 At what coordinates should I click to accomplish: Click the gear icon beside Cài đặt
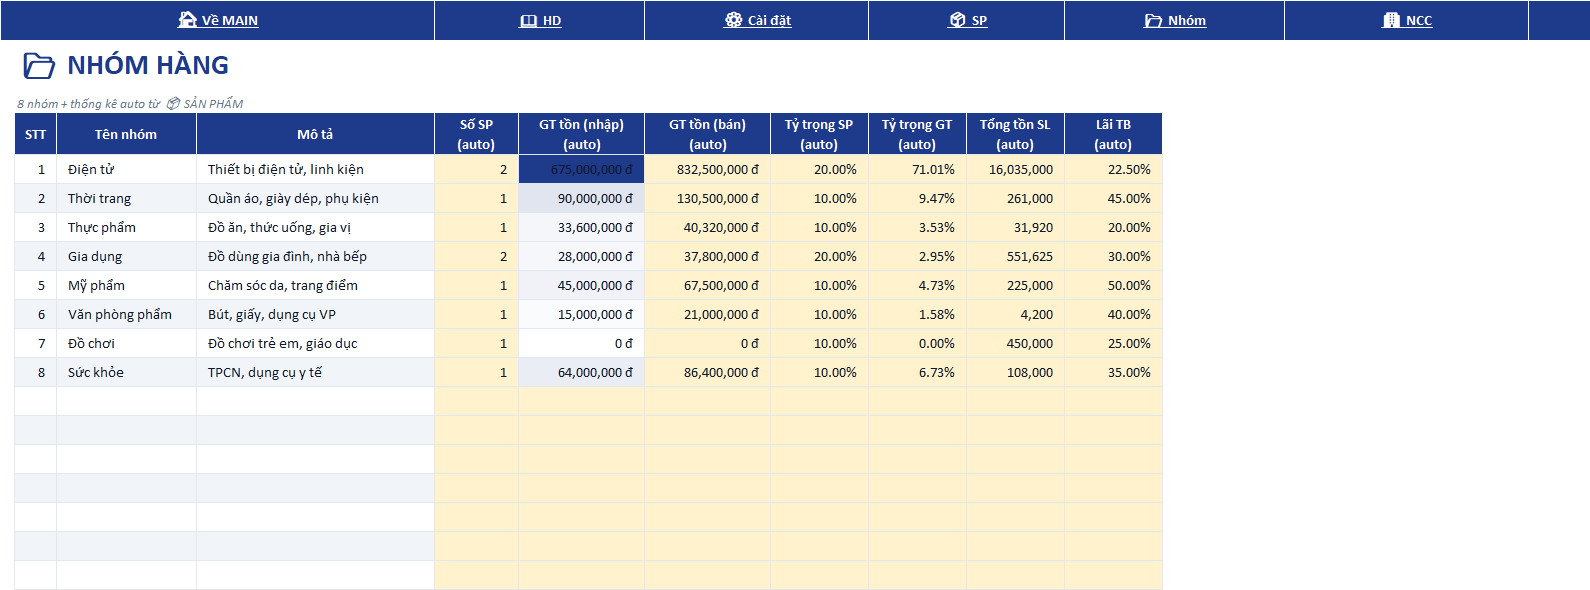[733, 20]
